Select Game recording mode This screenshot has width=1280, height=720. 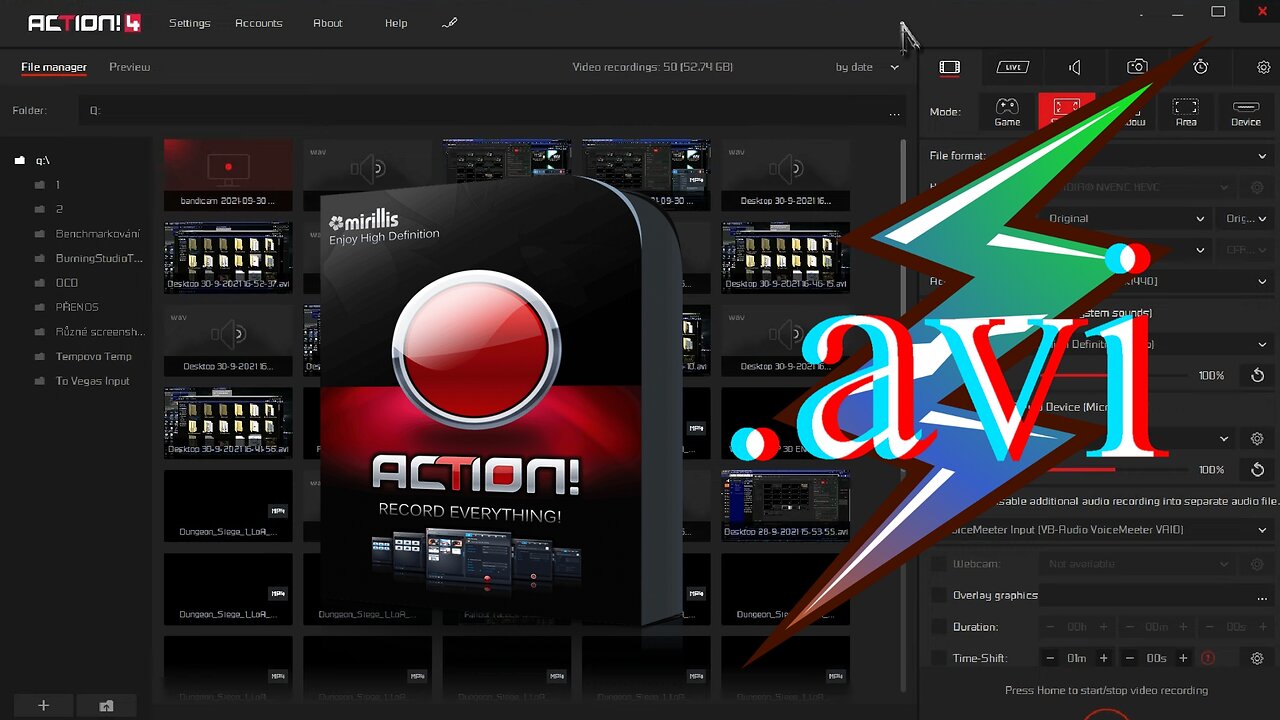click(x=1007, y=112)
